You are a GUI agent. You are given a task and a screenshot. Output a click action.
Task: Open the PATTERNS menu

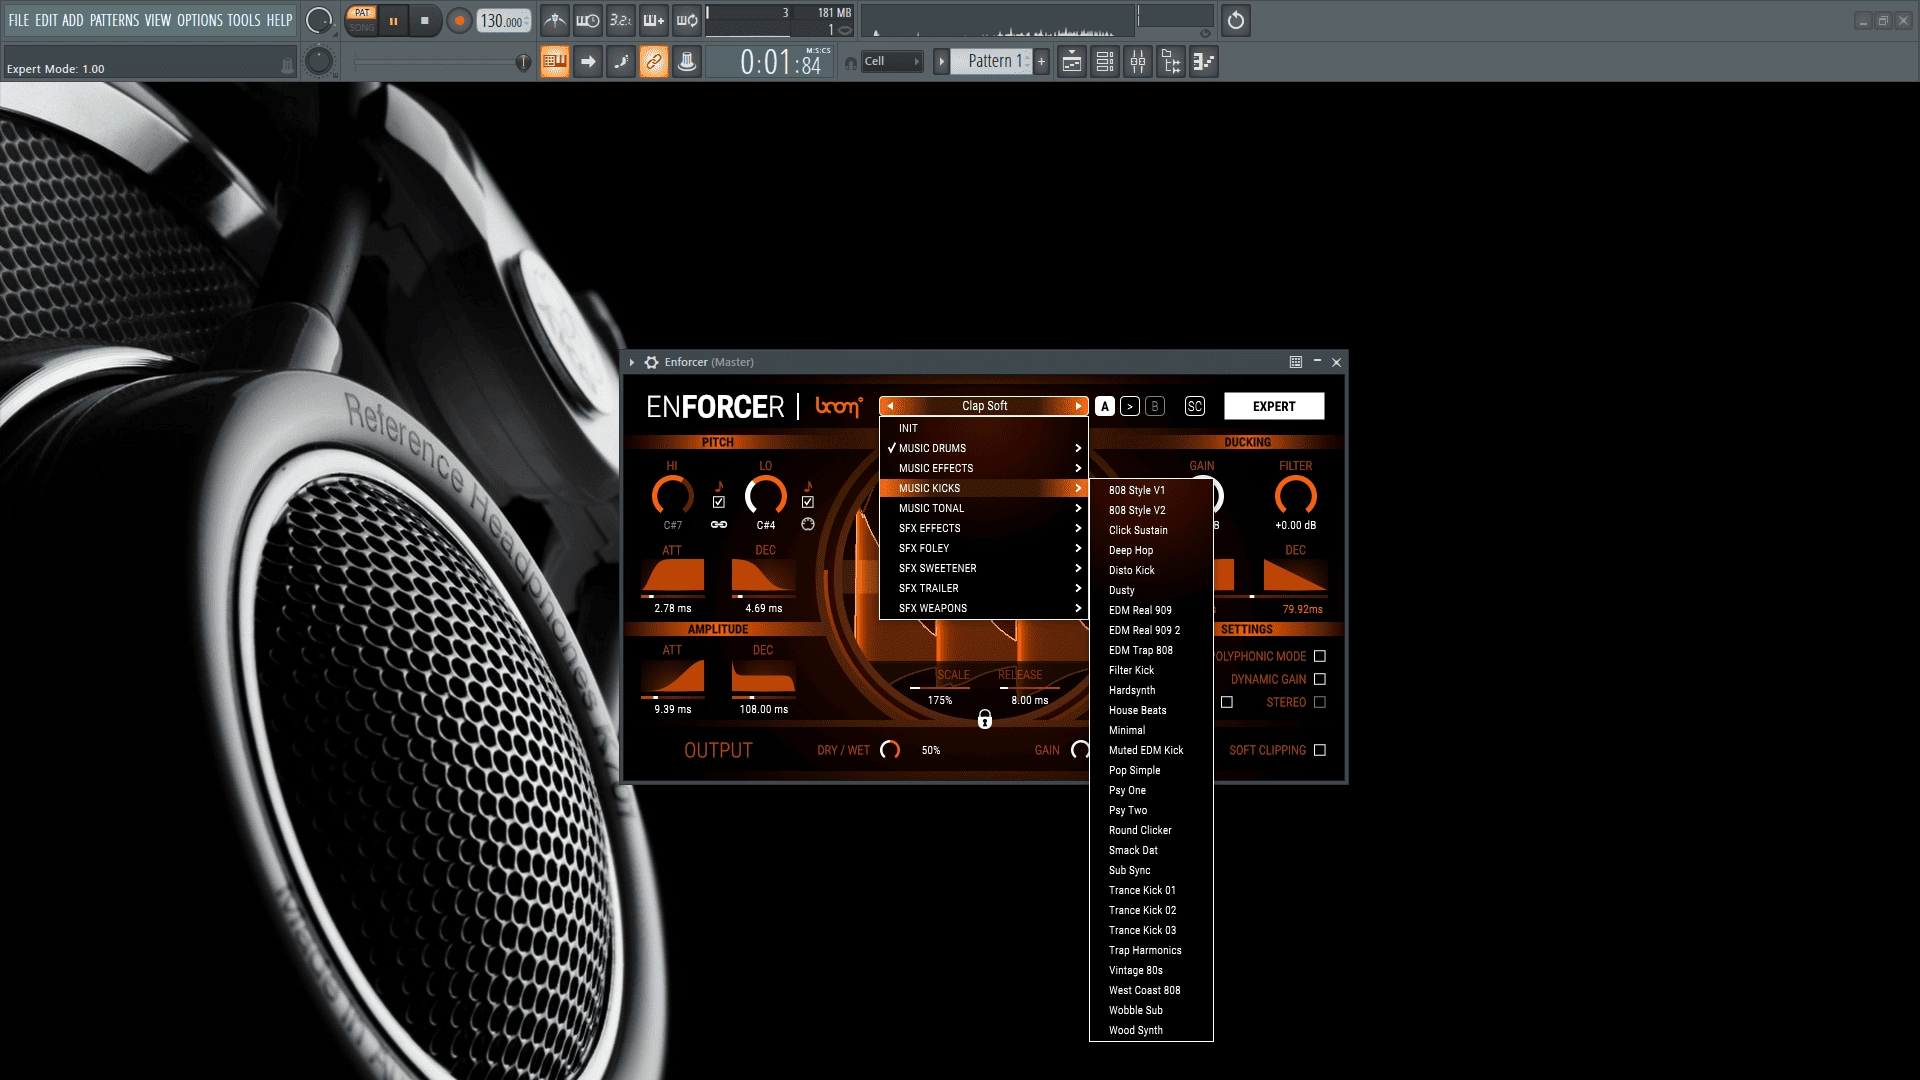pos(114,20)
